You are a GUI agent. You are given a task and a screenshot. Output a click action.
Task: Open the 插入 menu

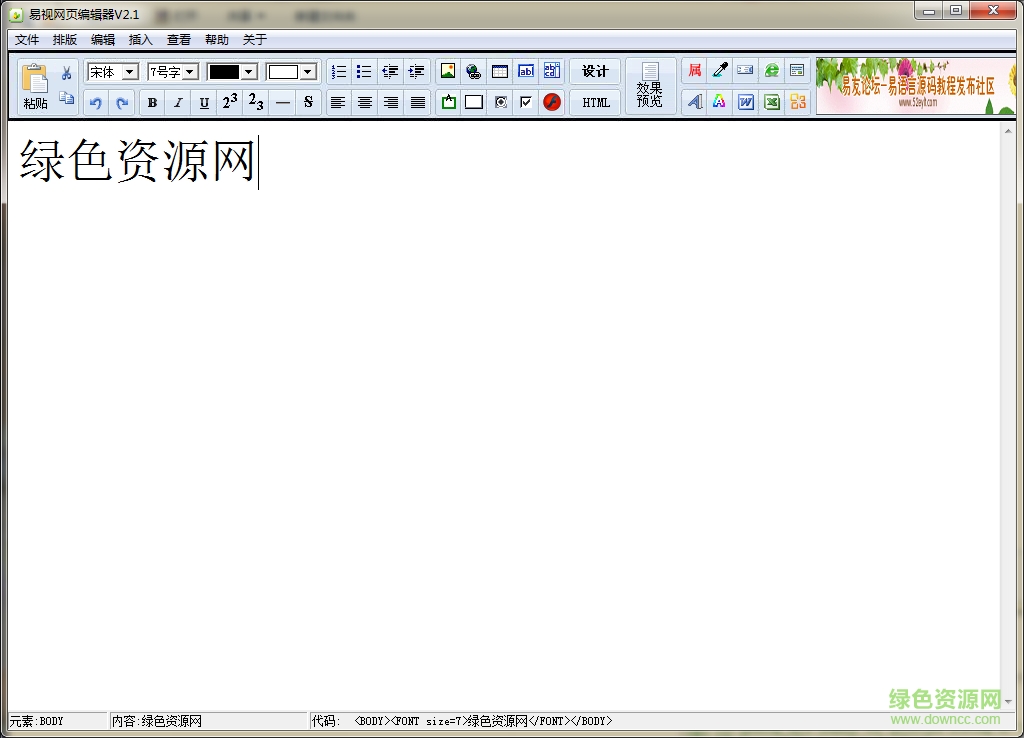(141, 40)
